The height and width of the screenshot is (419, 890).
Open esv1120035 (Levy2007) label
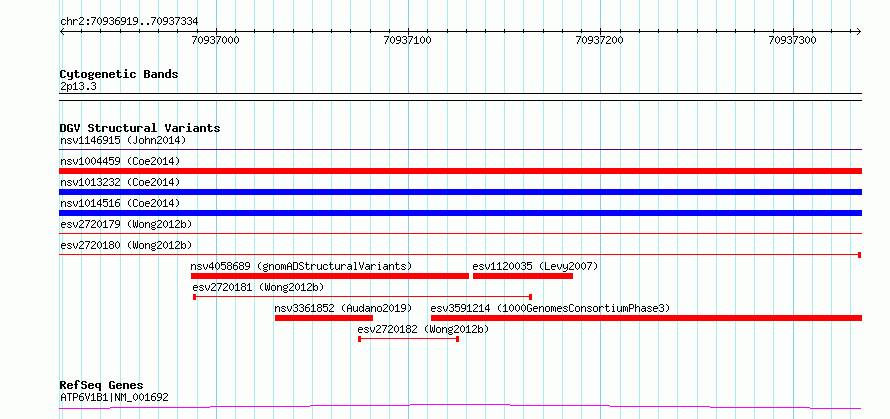(536, 266)
